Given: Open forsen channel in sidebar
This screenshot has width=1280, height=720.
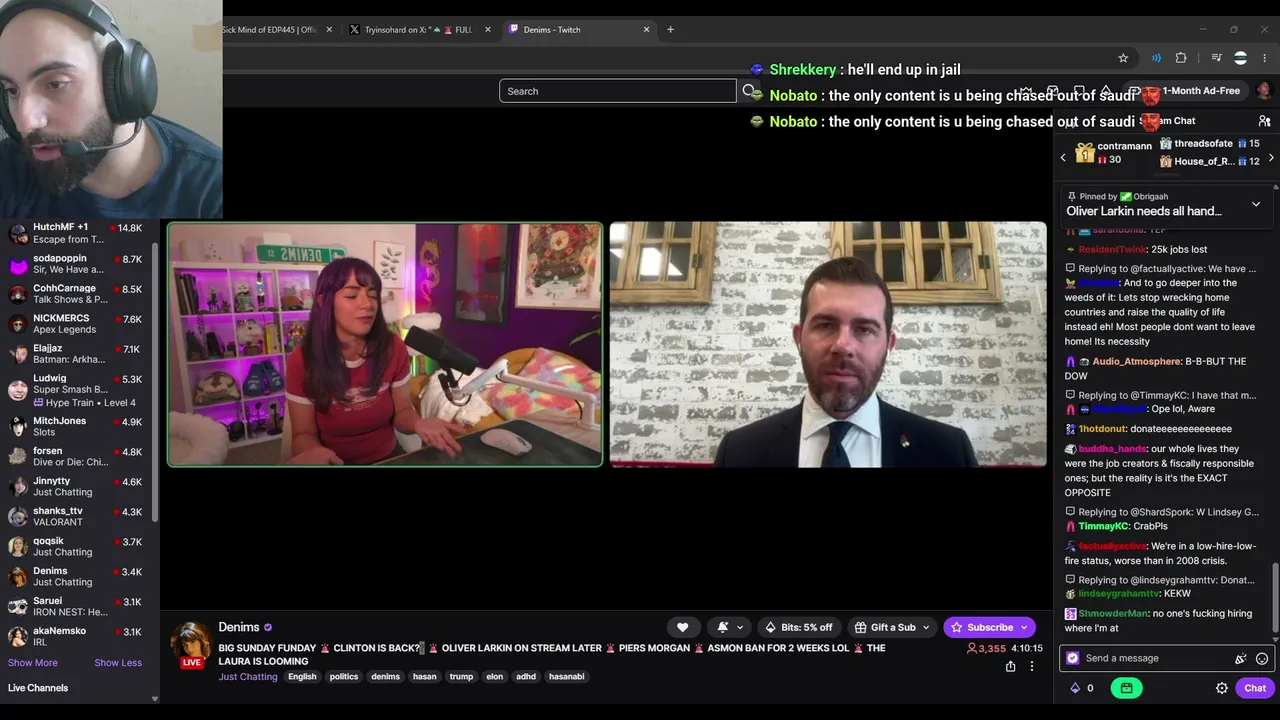Looking at the screenshot, I should click(76, 456).
